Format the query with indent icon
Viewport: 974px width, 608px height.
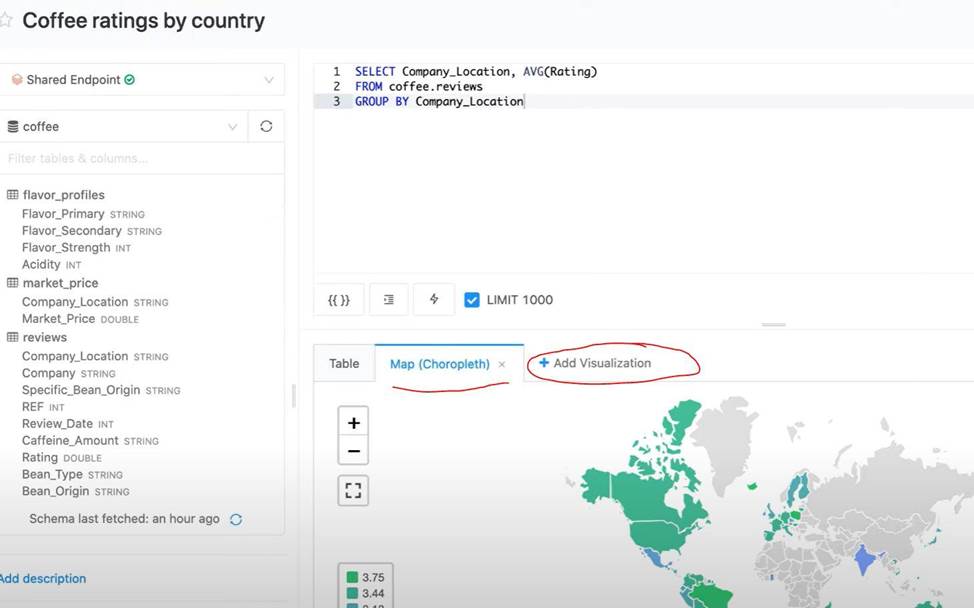pos(388,299)
